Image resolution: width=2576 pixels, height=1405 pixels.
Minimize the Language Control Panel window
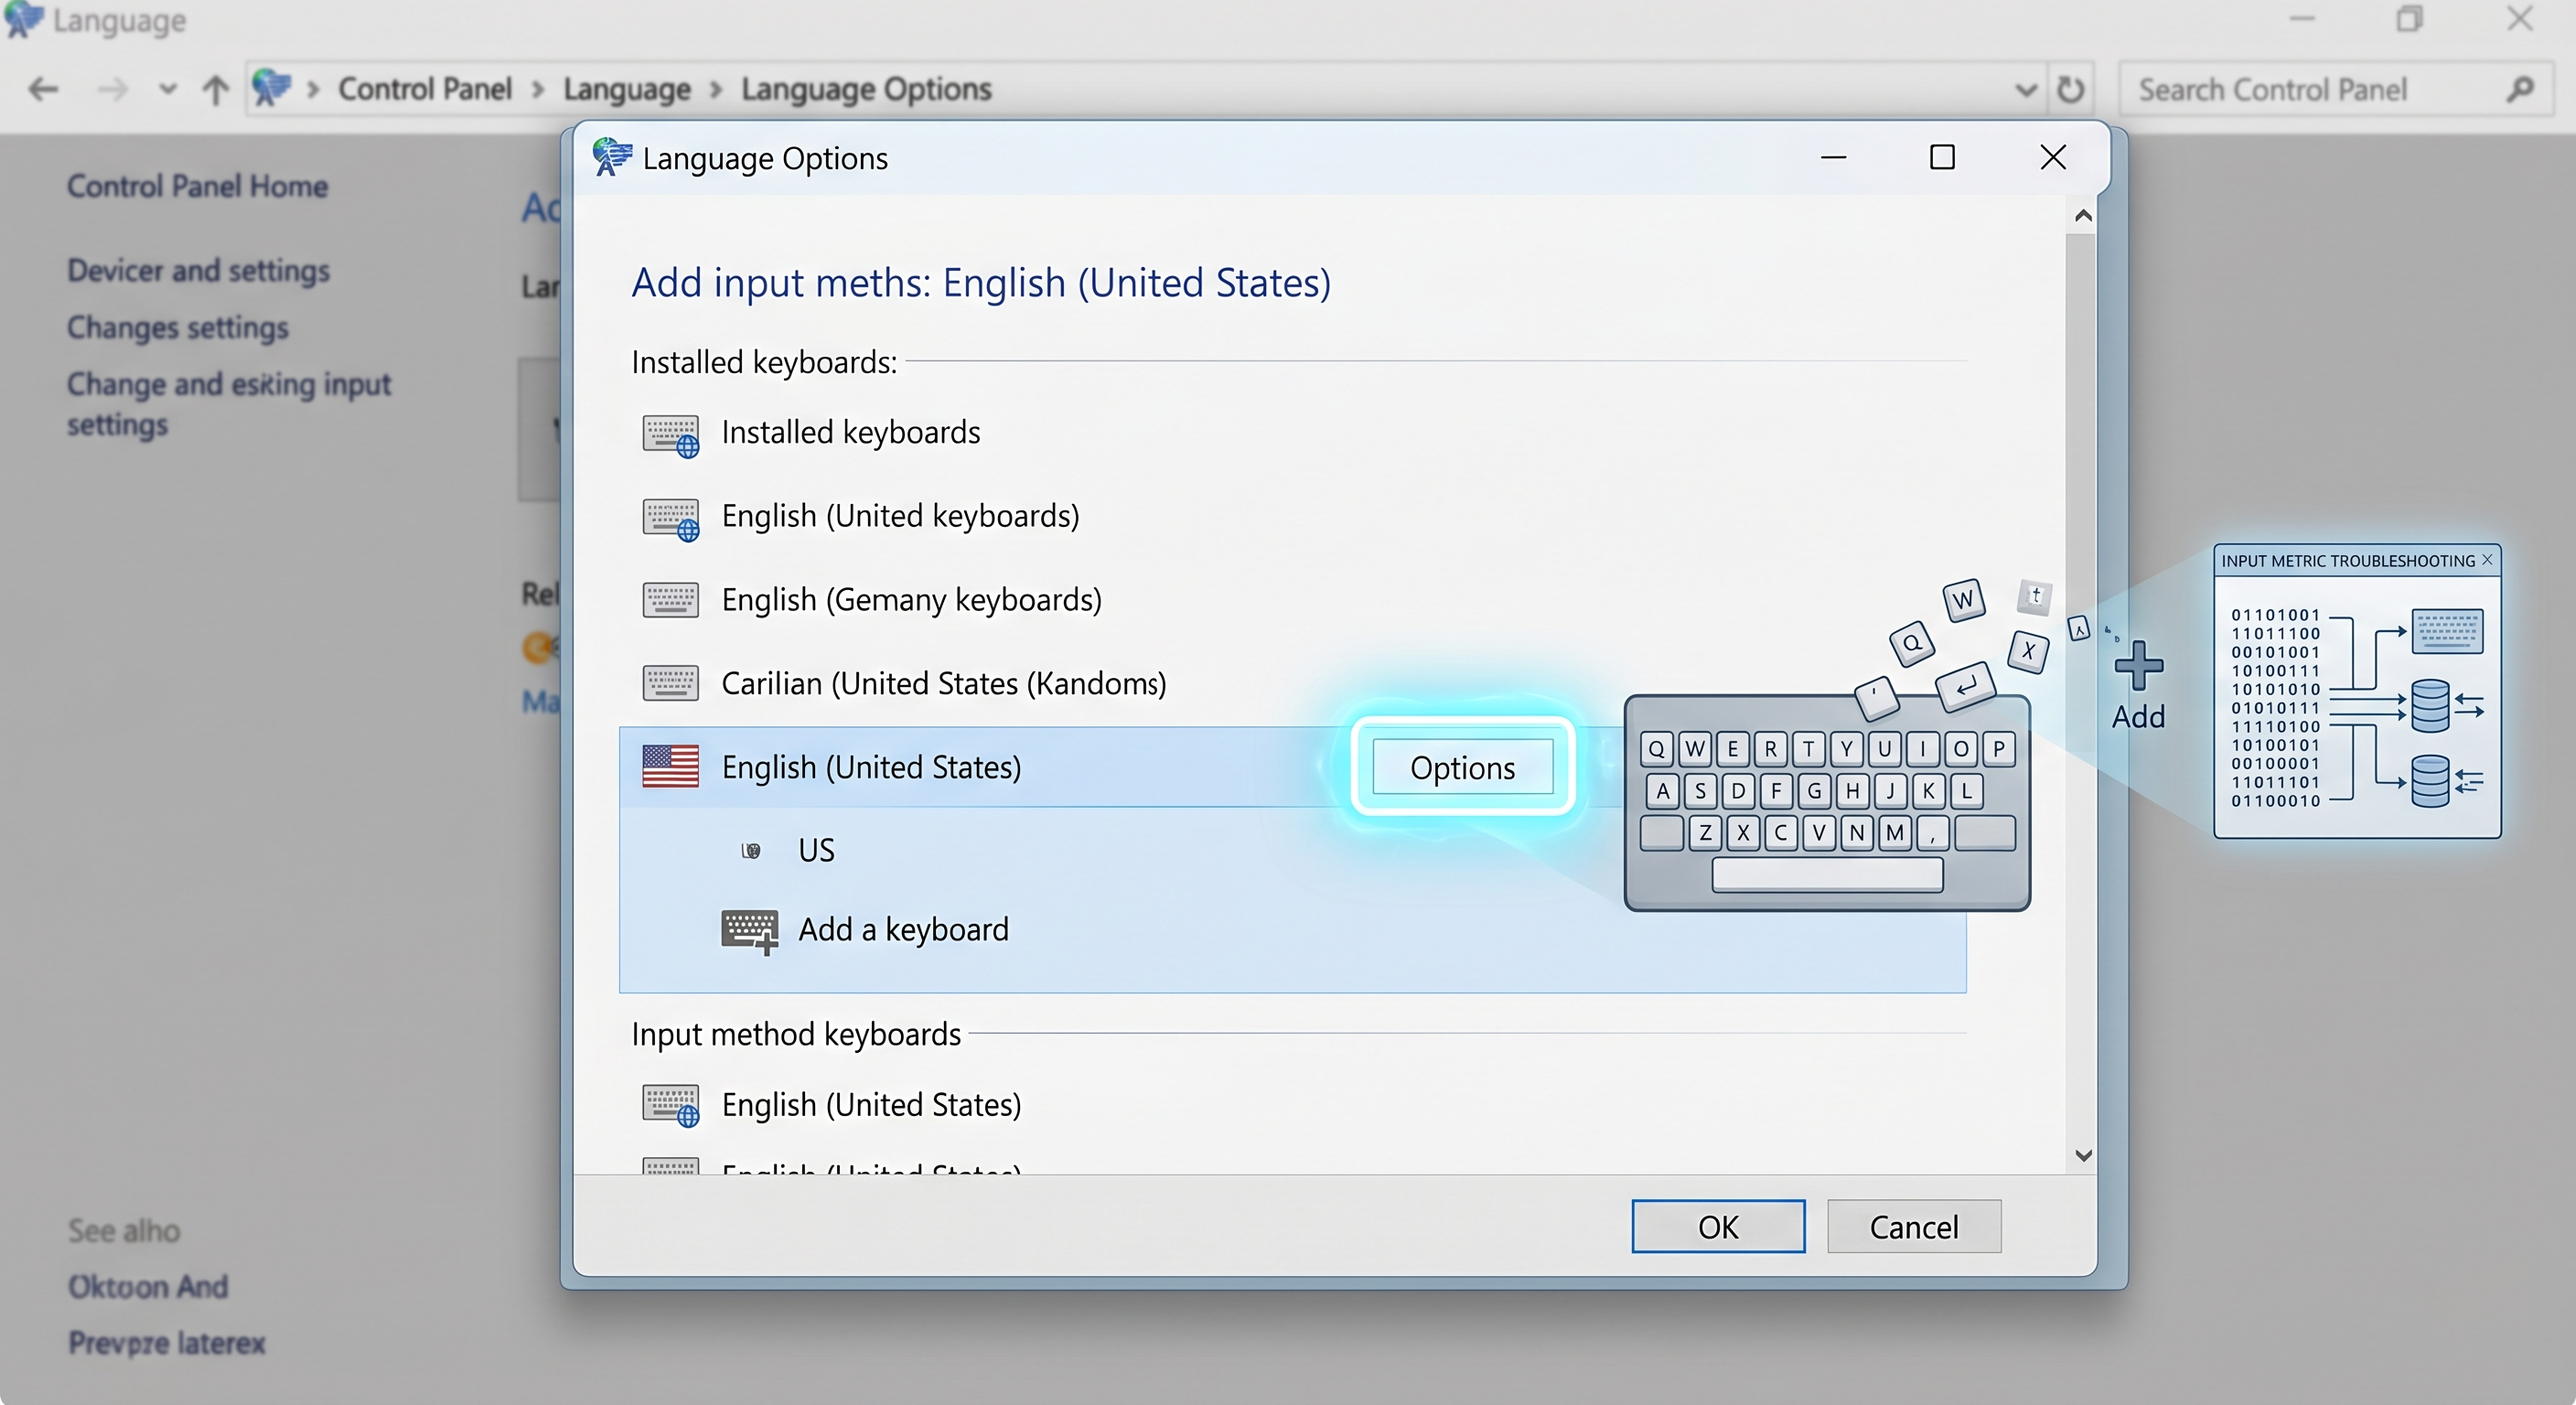click(x=2302, y=19)
